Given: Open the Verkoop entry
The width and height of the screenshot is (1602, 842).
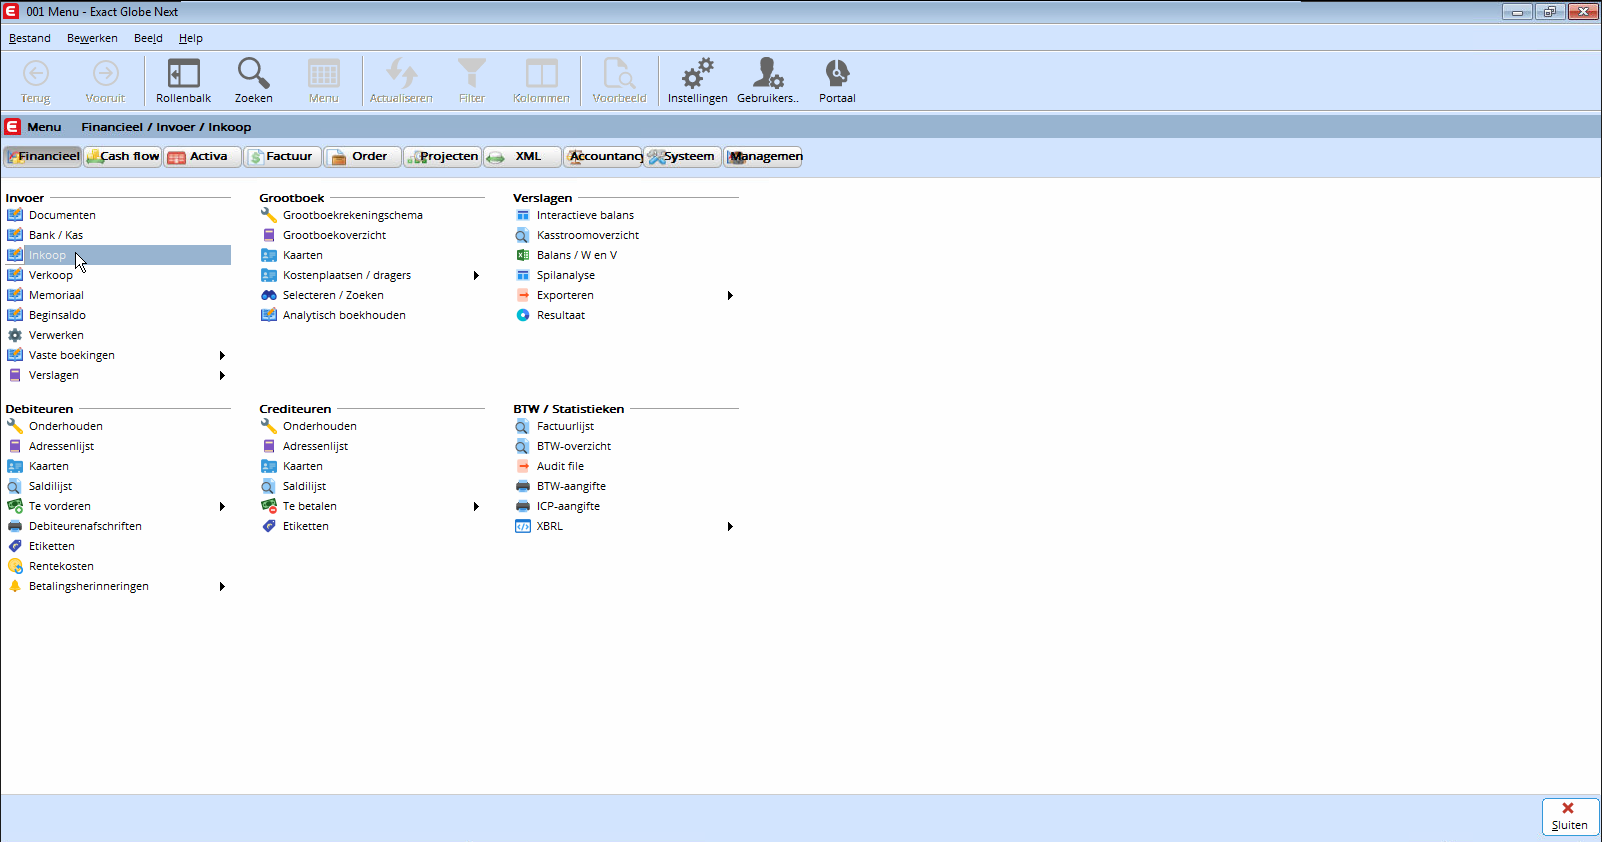Looking at the screenshot, I should [50, 275].
